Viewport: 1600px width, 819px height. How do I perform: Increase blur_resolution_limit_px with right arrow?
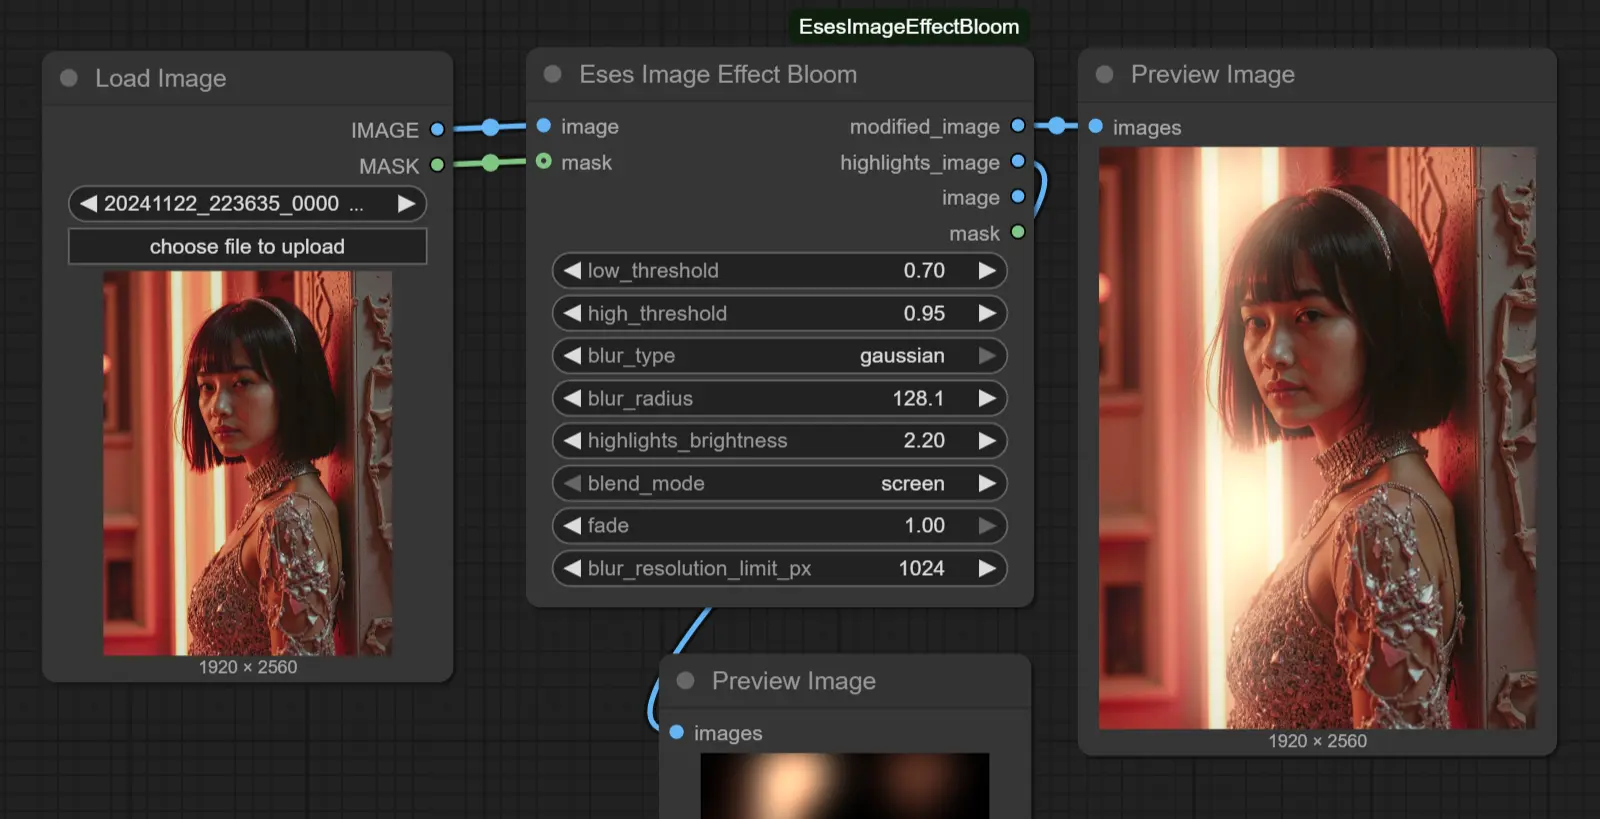(x=987, y=568)
